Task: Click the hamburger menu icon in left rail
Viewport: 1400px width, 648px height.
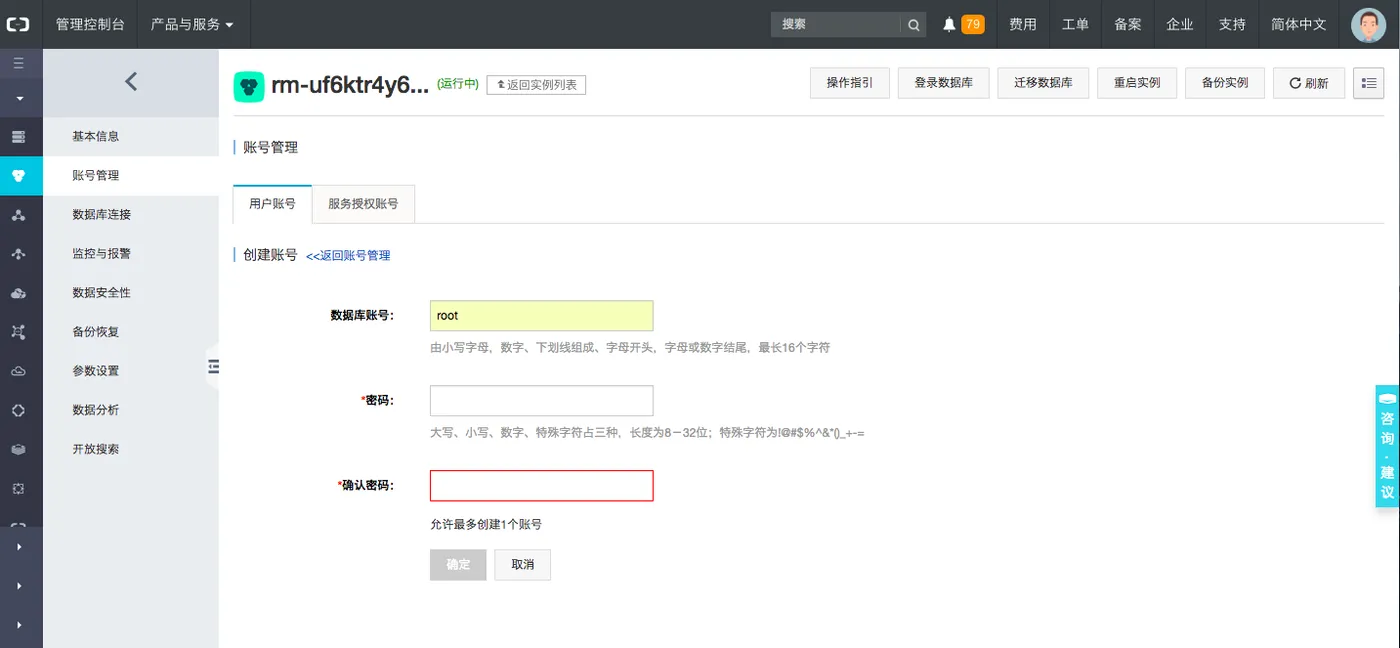Action: pos(19,63)
